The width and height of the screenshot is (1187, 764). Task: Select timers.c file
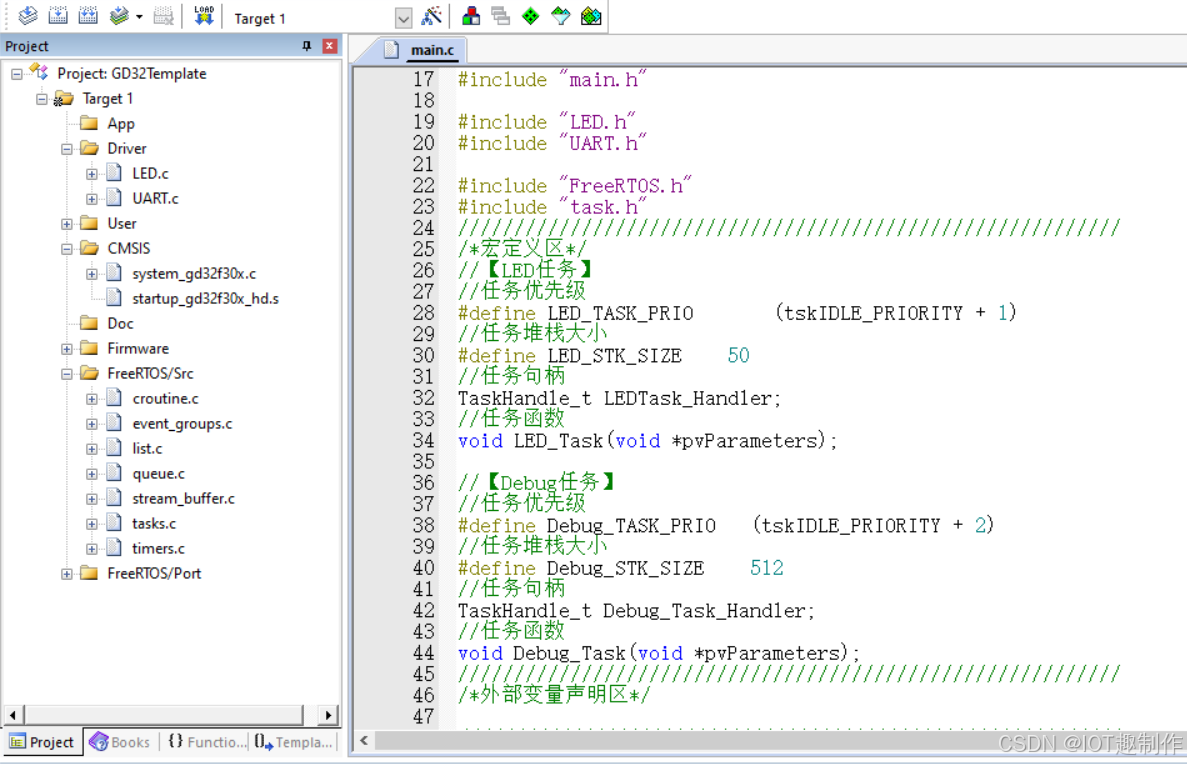[x=158, y=548]
